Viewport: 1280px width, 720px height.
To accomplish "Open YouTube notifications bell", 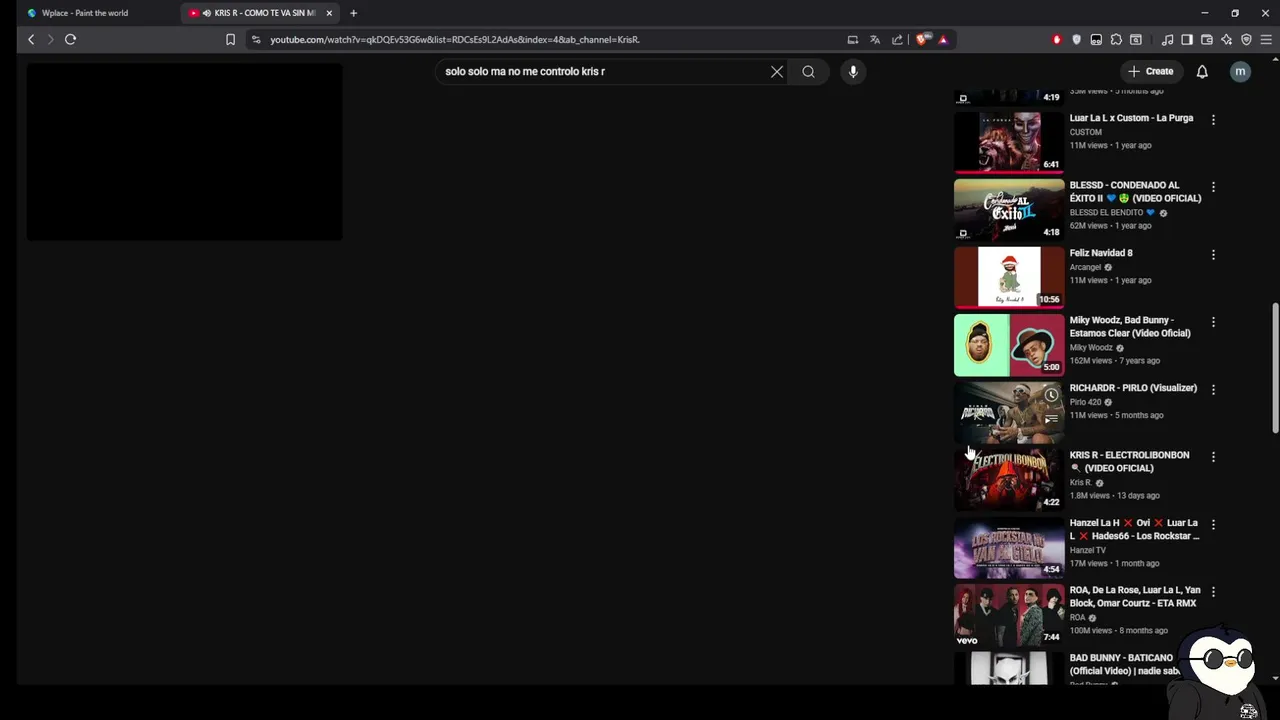I will coord(1202,71).
